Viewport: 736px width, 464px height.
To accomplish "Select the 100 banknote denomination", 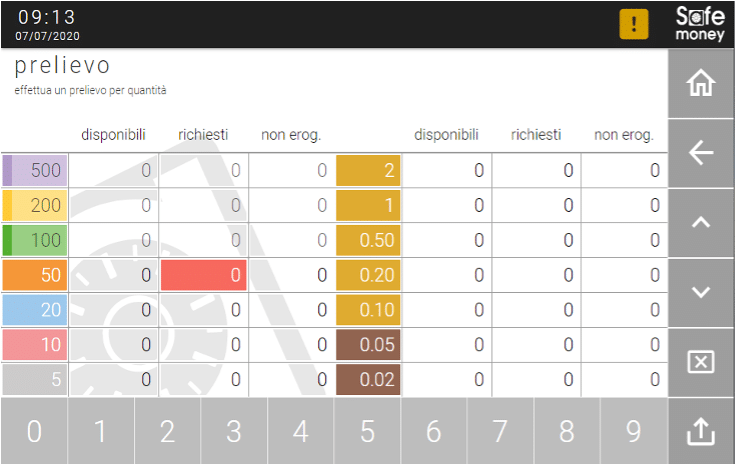I will [x=35, y=240].
